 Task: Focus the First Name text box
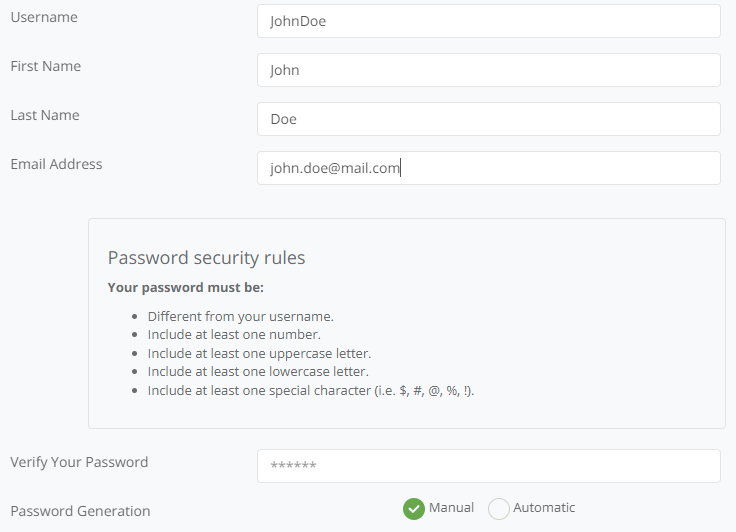pos(488,70)
